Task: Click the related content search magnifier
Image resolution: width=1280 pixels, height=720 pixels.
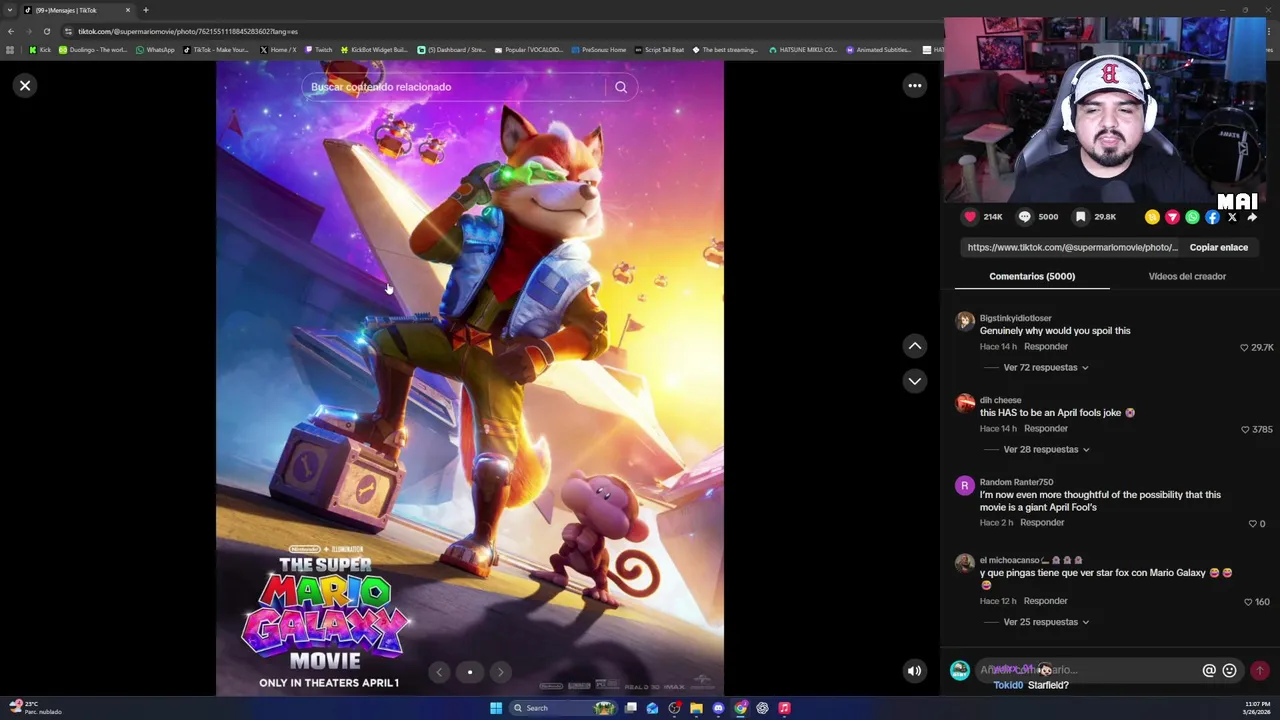Action: point(621,87)
